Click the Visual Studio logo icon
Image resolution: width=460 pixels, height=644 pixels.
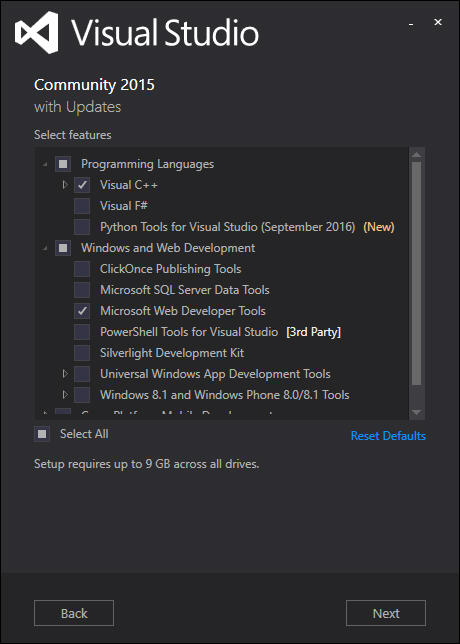pos(37,32)
